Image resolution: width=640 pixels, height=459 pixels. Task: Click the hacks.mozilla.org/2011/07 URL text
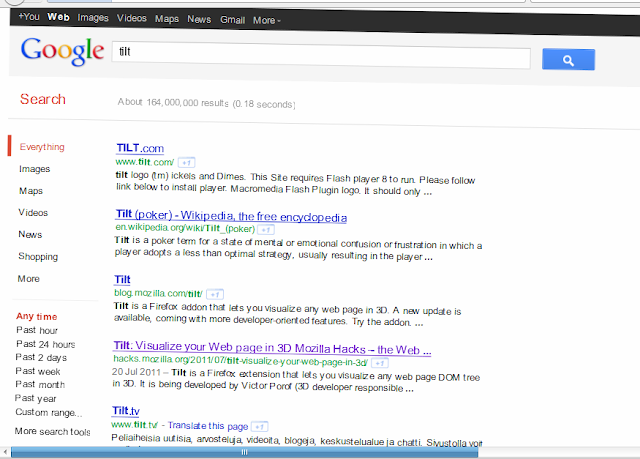tap(240, 361)
